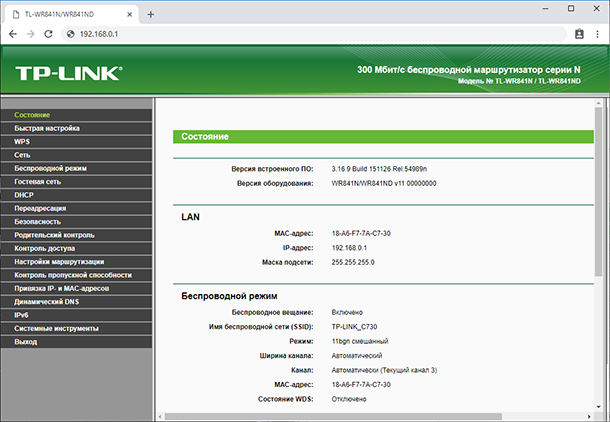Open the browser profile icon
This screenshot has width=610, height=422.
pyautogui.click(x=579, y=34)
